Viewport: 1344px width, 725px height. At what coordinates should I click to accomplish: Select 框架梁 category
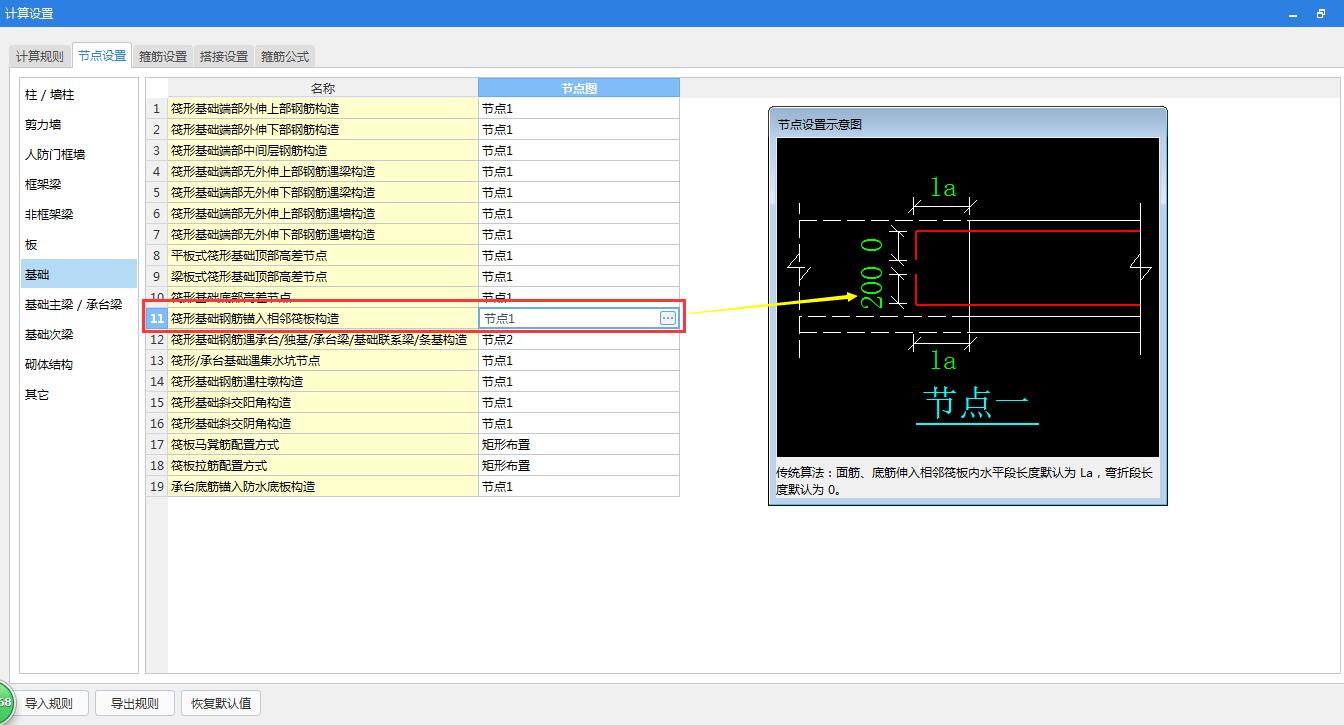point(79,185)
